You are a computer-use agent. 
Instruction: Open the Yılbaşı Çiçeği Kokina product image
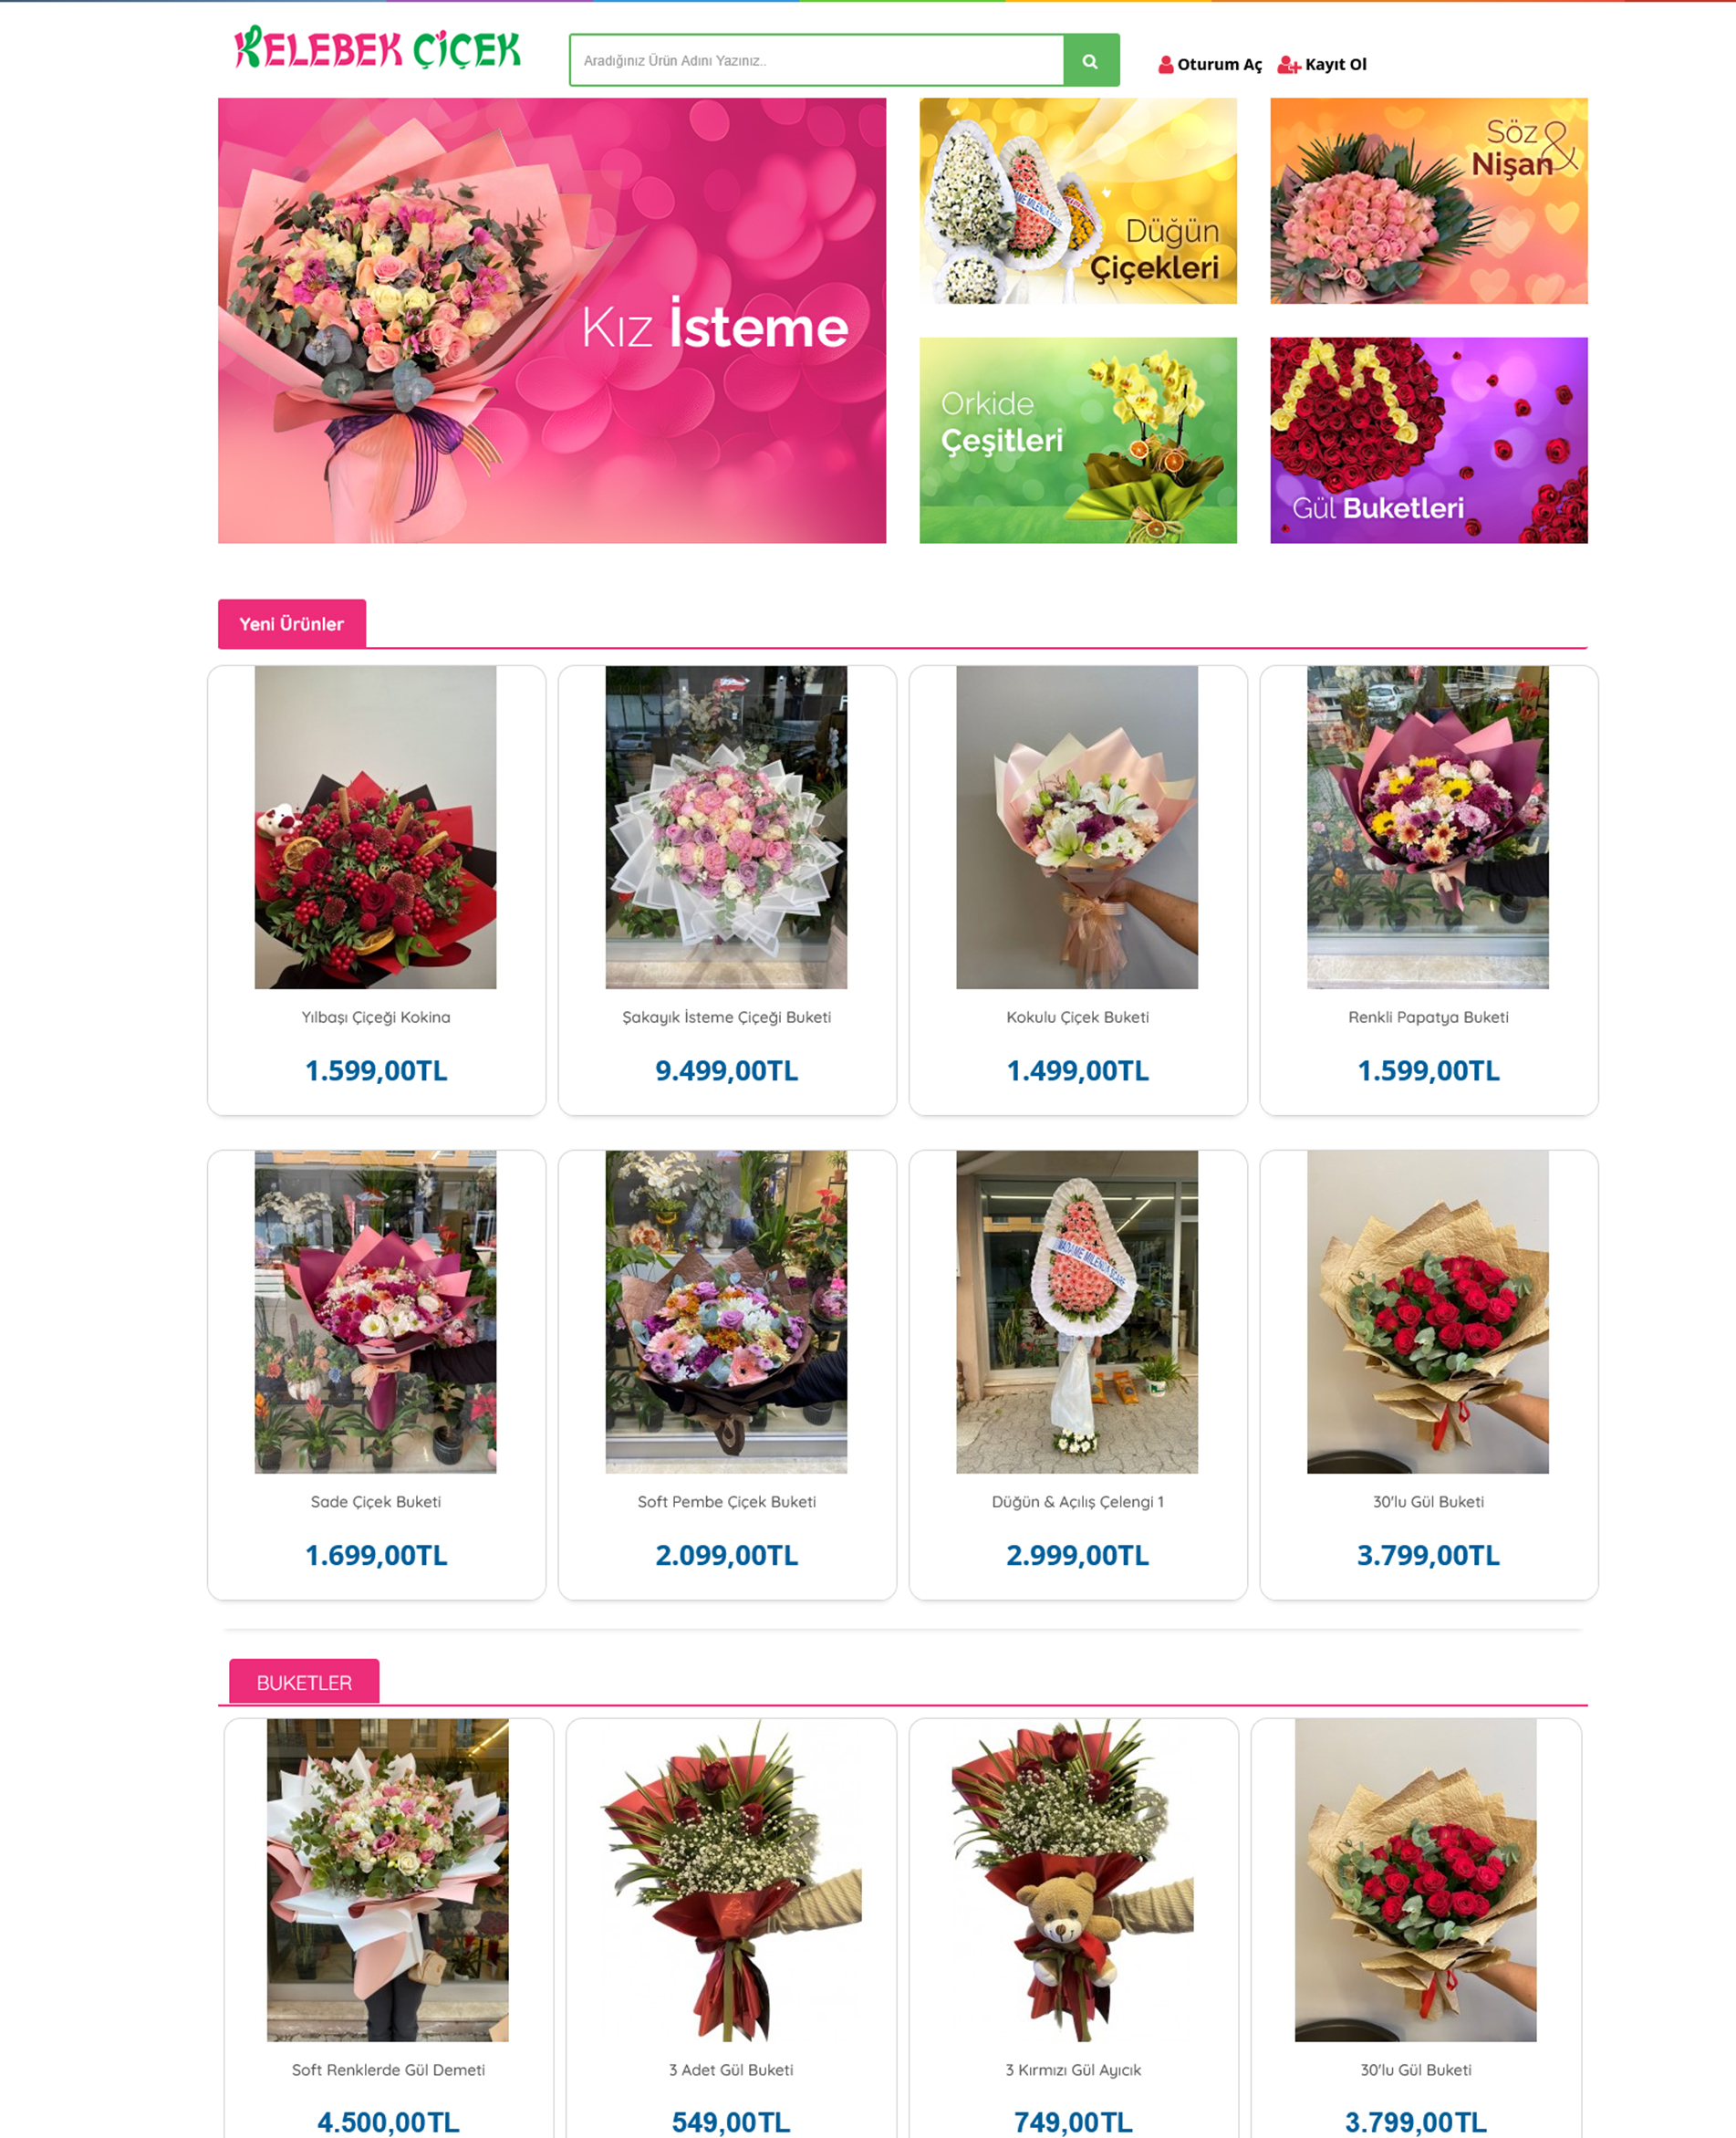(376, 827)
